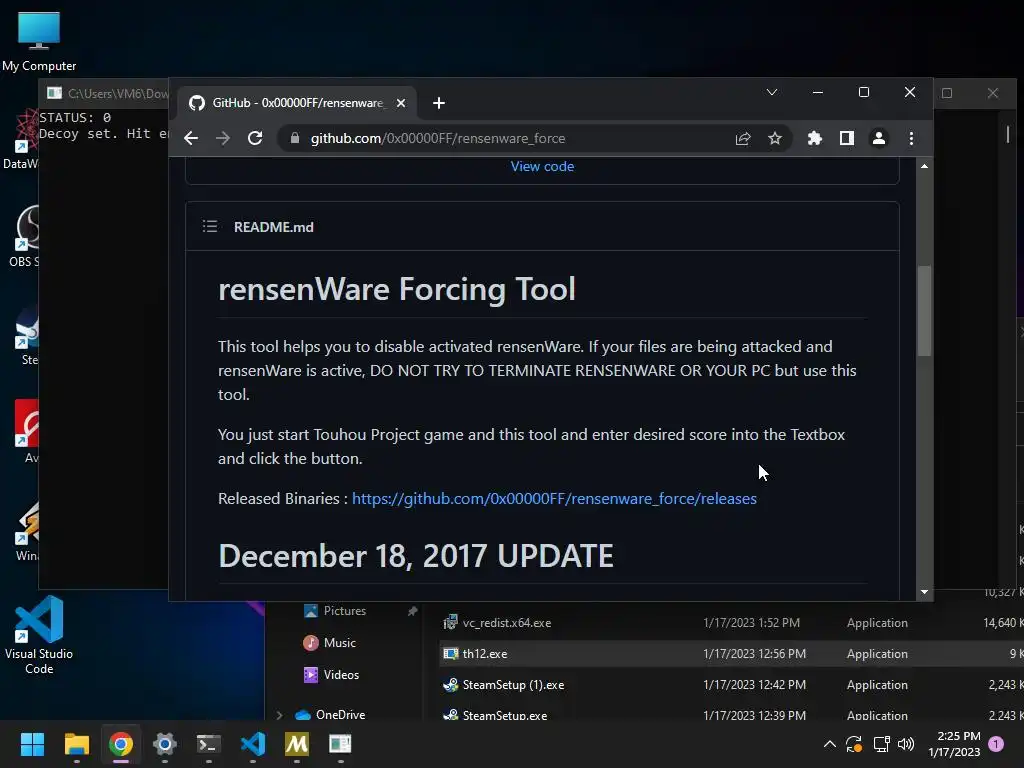This screenshot has height=768, width=1024.
Task: Toggle Chrome side panel
Action: 847,138
